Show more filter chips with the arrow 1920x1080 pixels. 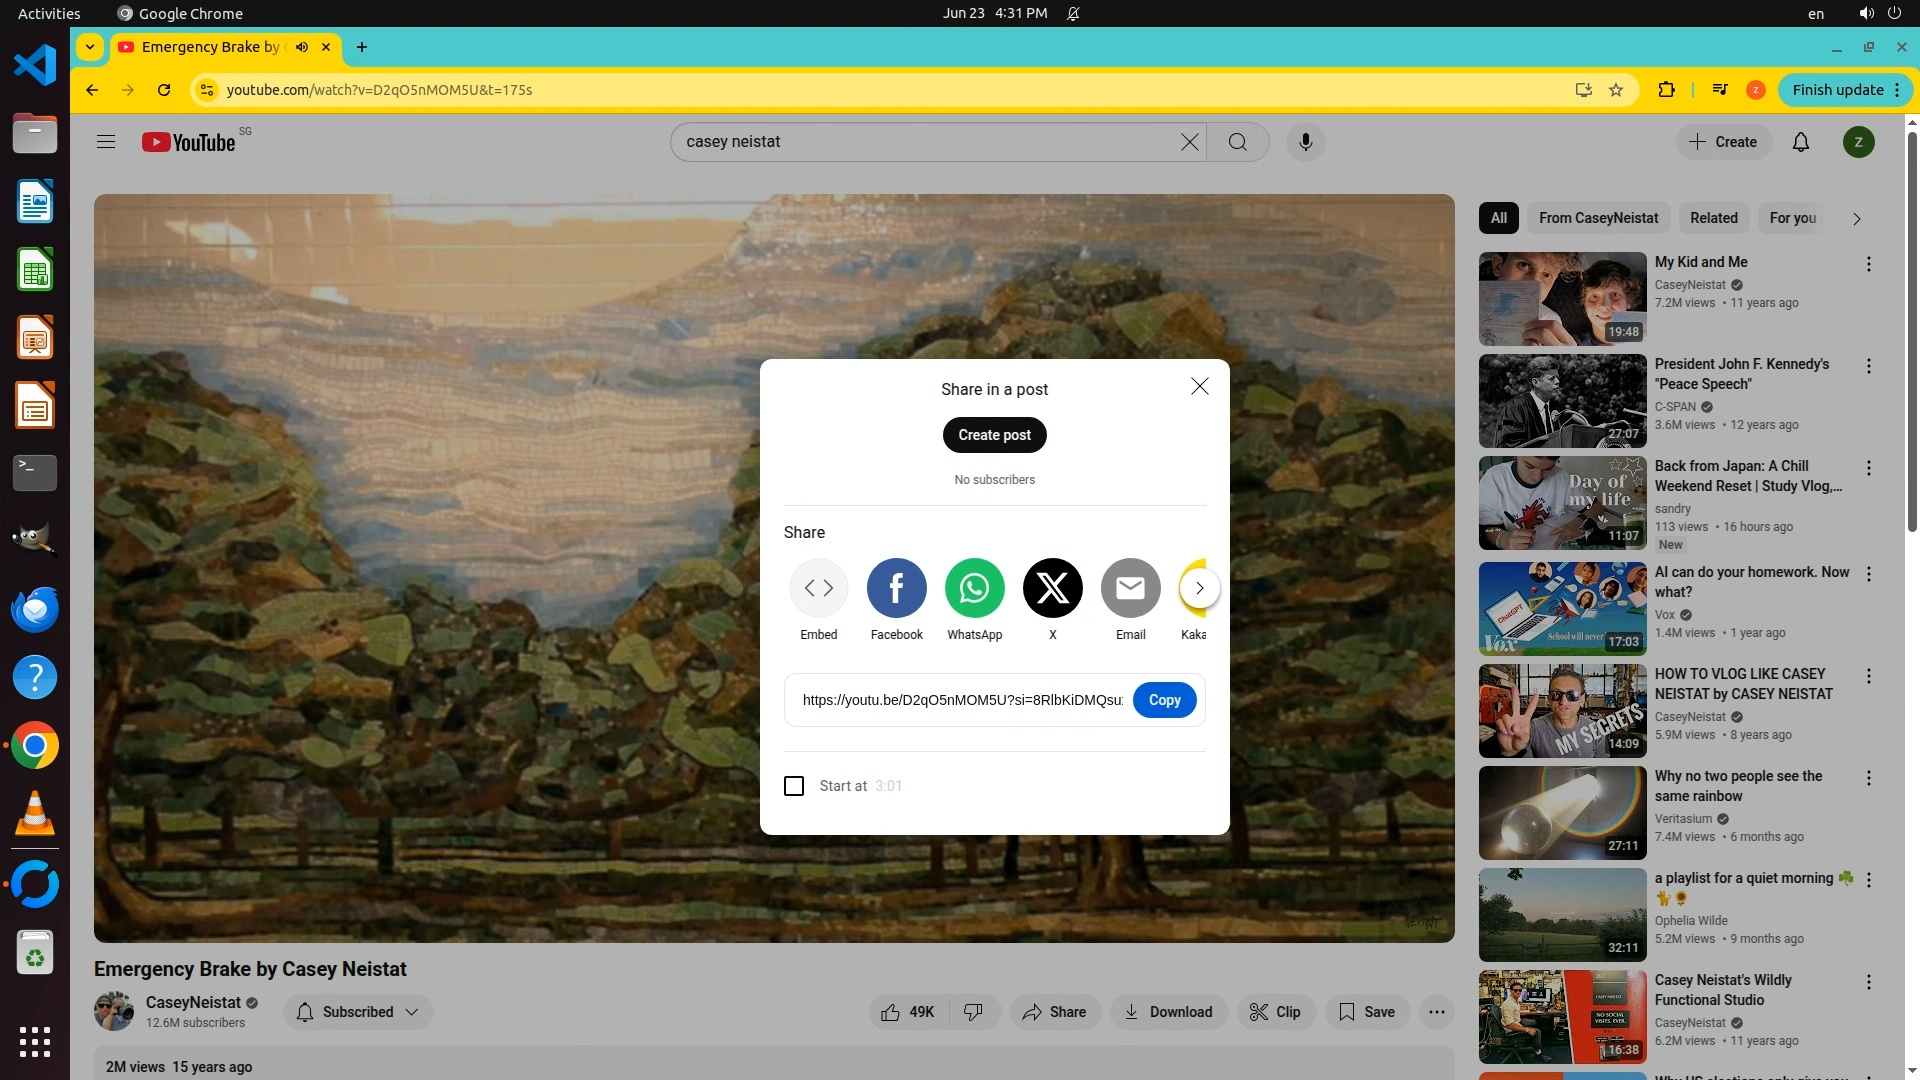1856,219
